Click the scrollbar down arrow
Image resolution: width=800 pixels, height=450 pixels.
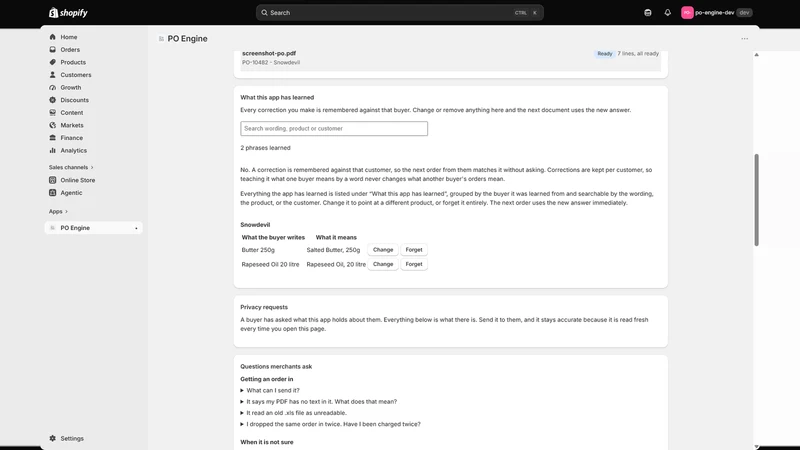(756, 447)
